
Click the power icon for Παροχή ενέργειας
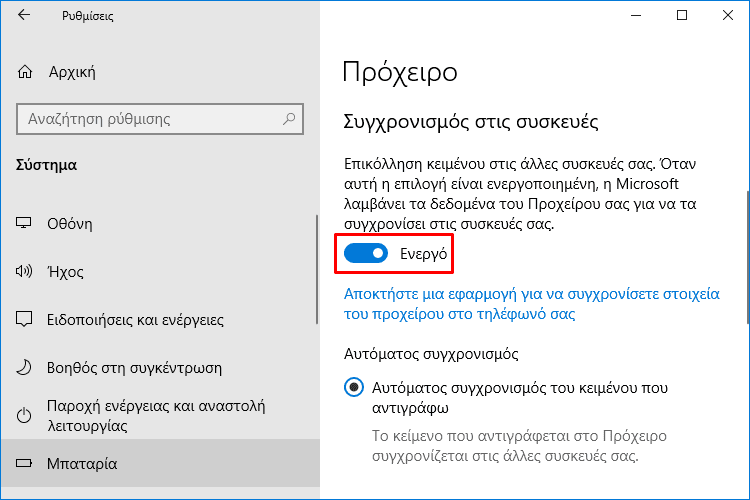24,415
